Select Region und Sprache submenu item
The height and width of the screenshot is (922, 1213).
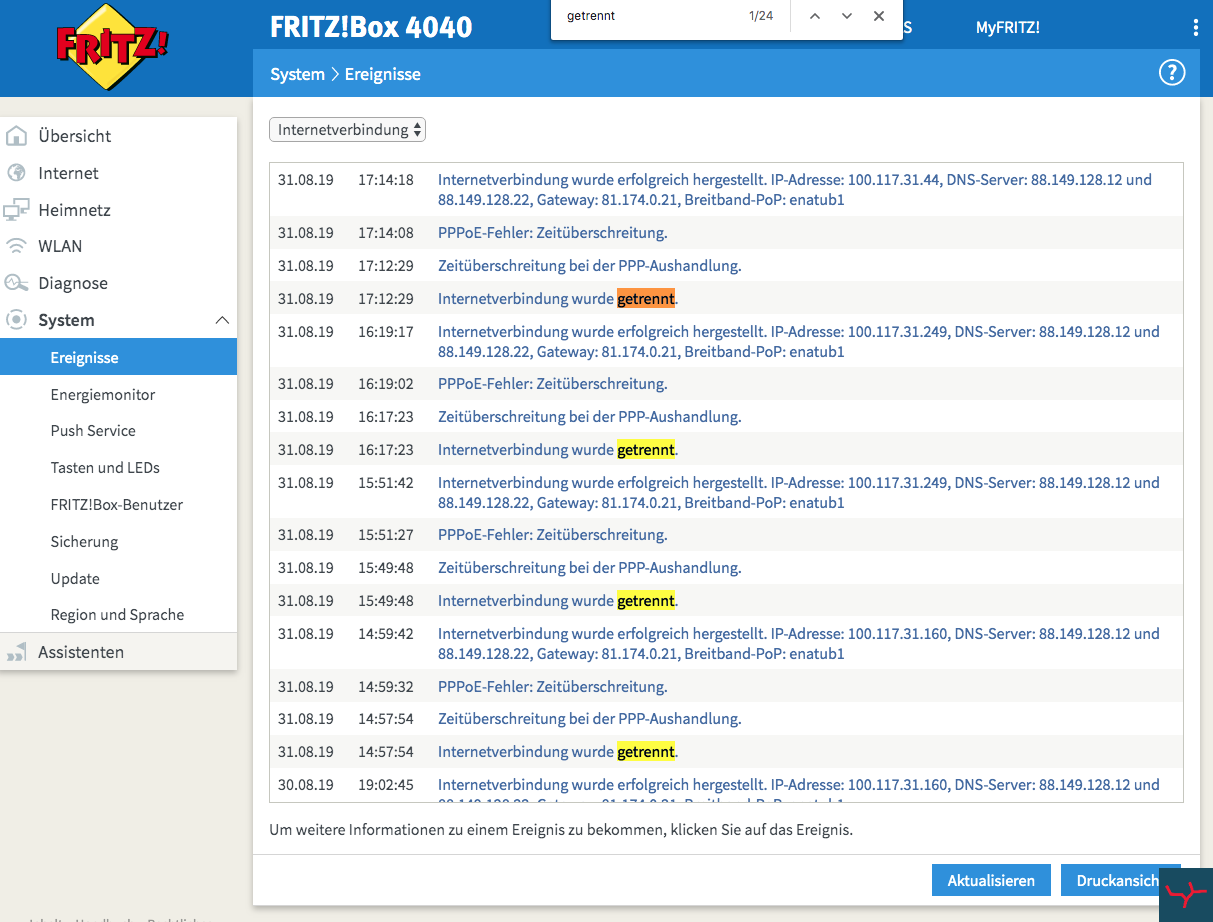click(x=117, y=615)
